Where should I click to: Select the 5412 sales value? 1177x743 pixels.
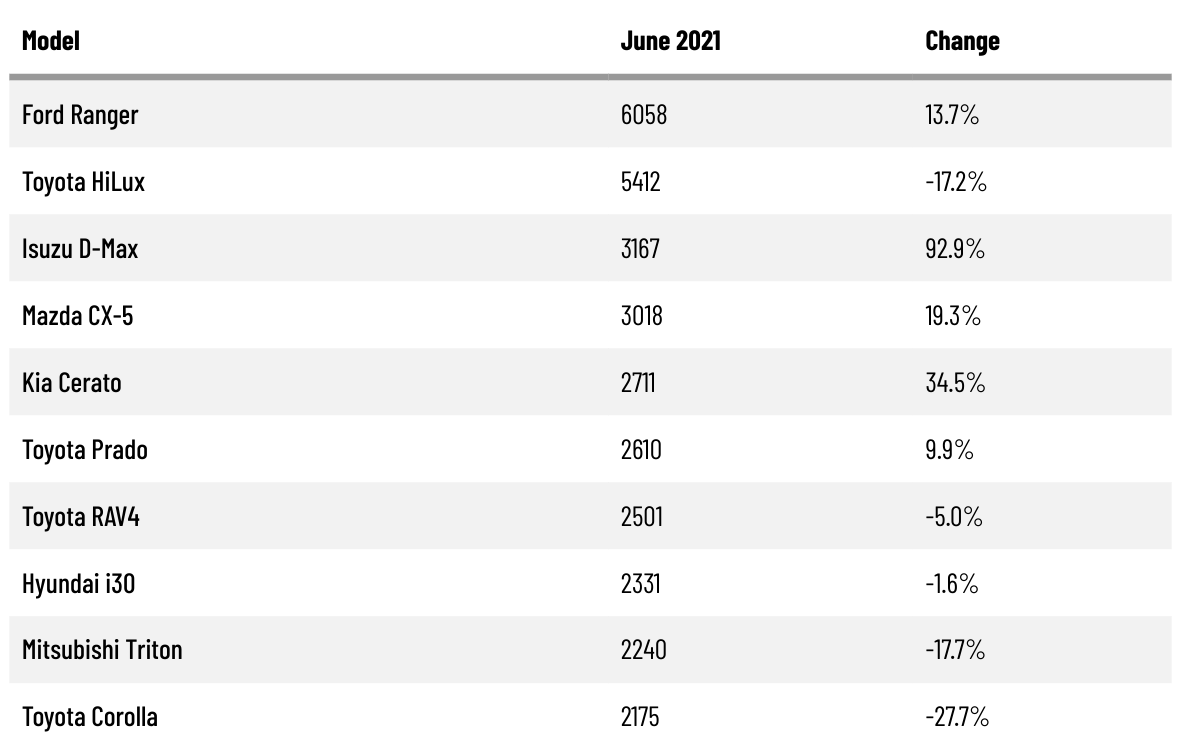[x=641, y=182]
